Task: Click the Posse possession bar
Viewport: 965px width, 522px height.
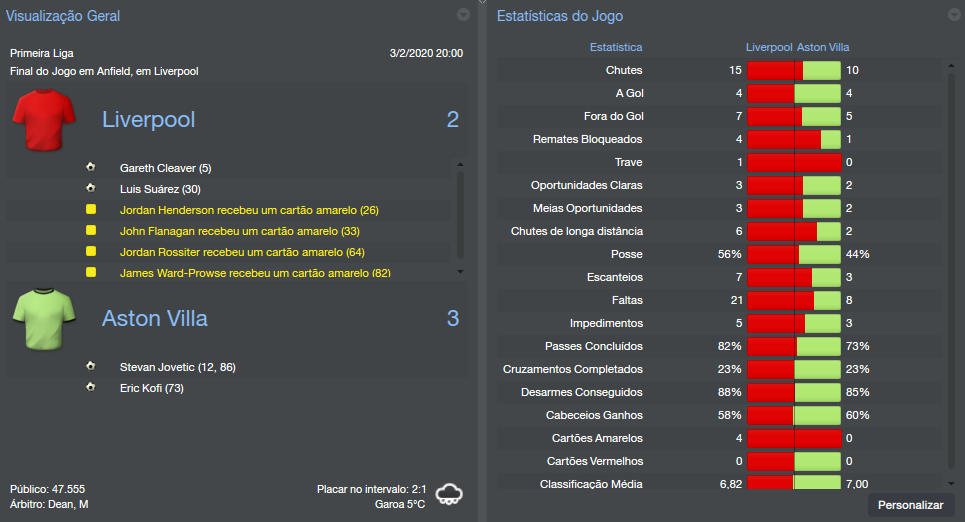Action: click(794, 254)
